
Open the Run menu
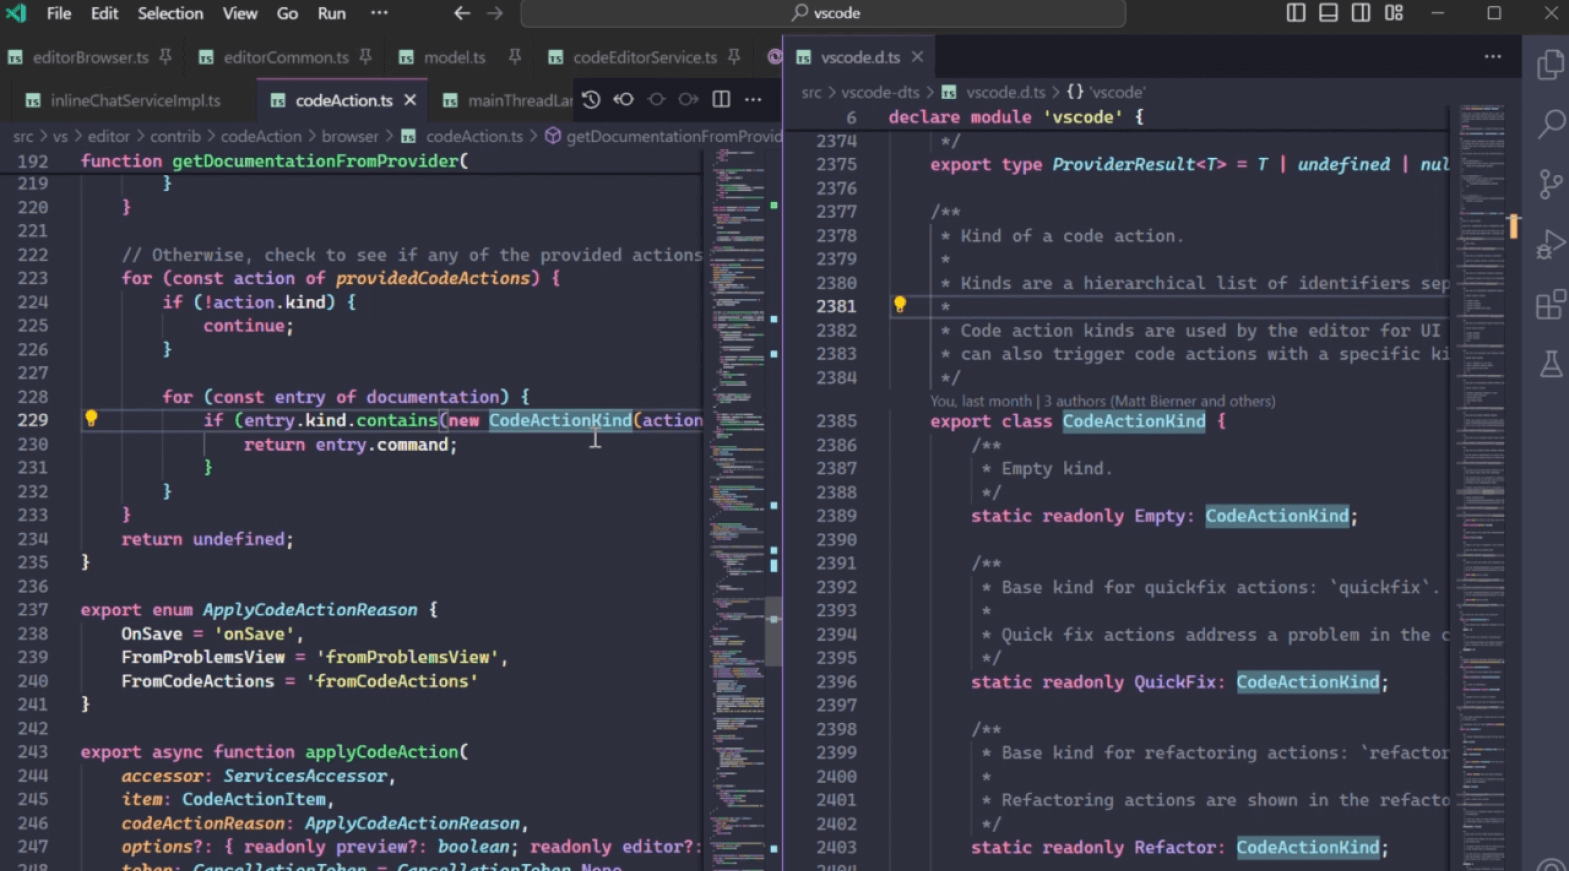point(331,13)
